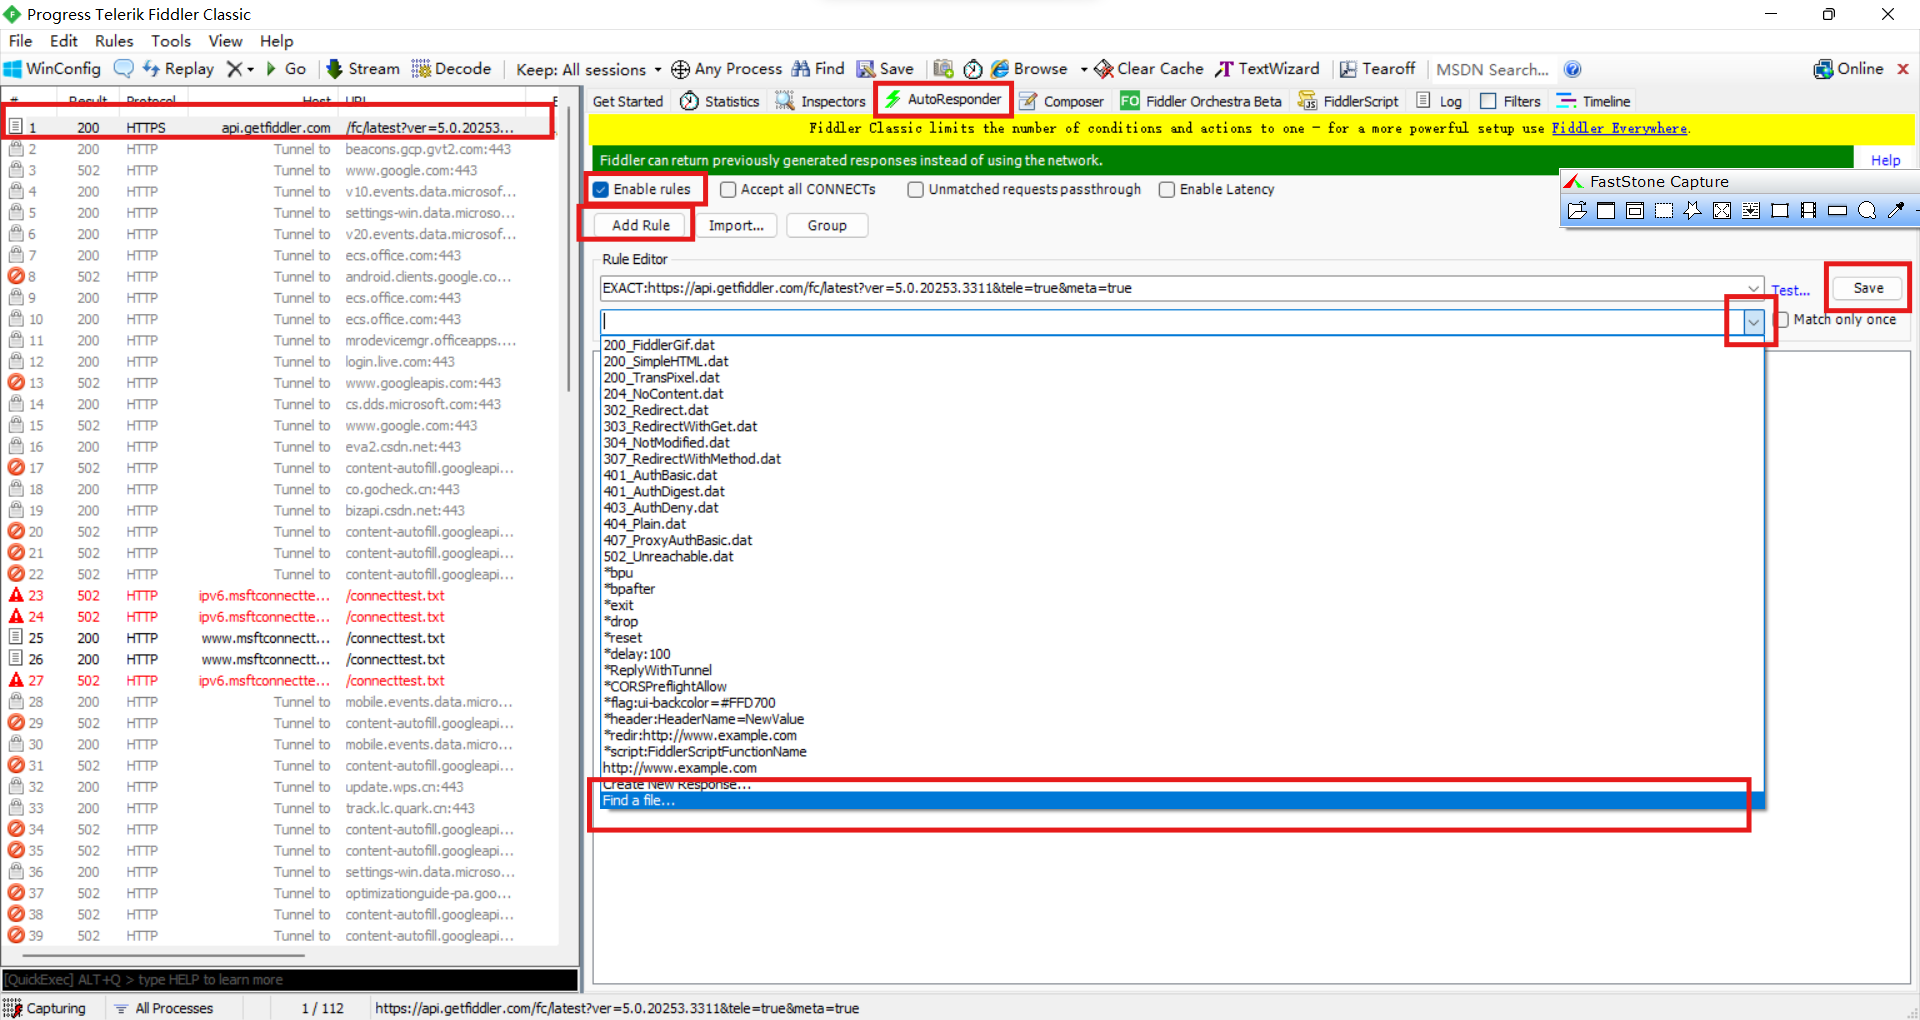Open the Tools menu

pyautogui.click(x=171, y=41)
